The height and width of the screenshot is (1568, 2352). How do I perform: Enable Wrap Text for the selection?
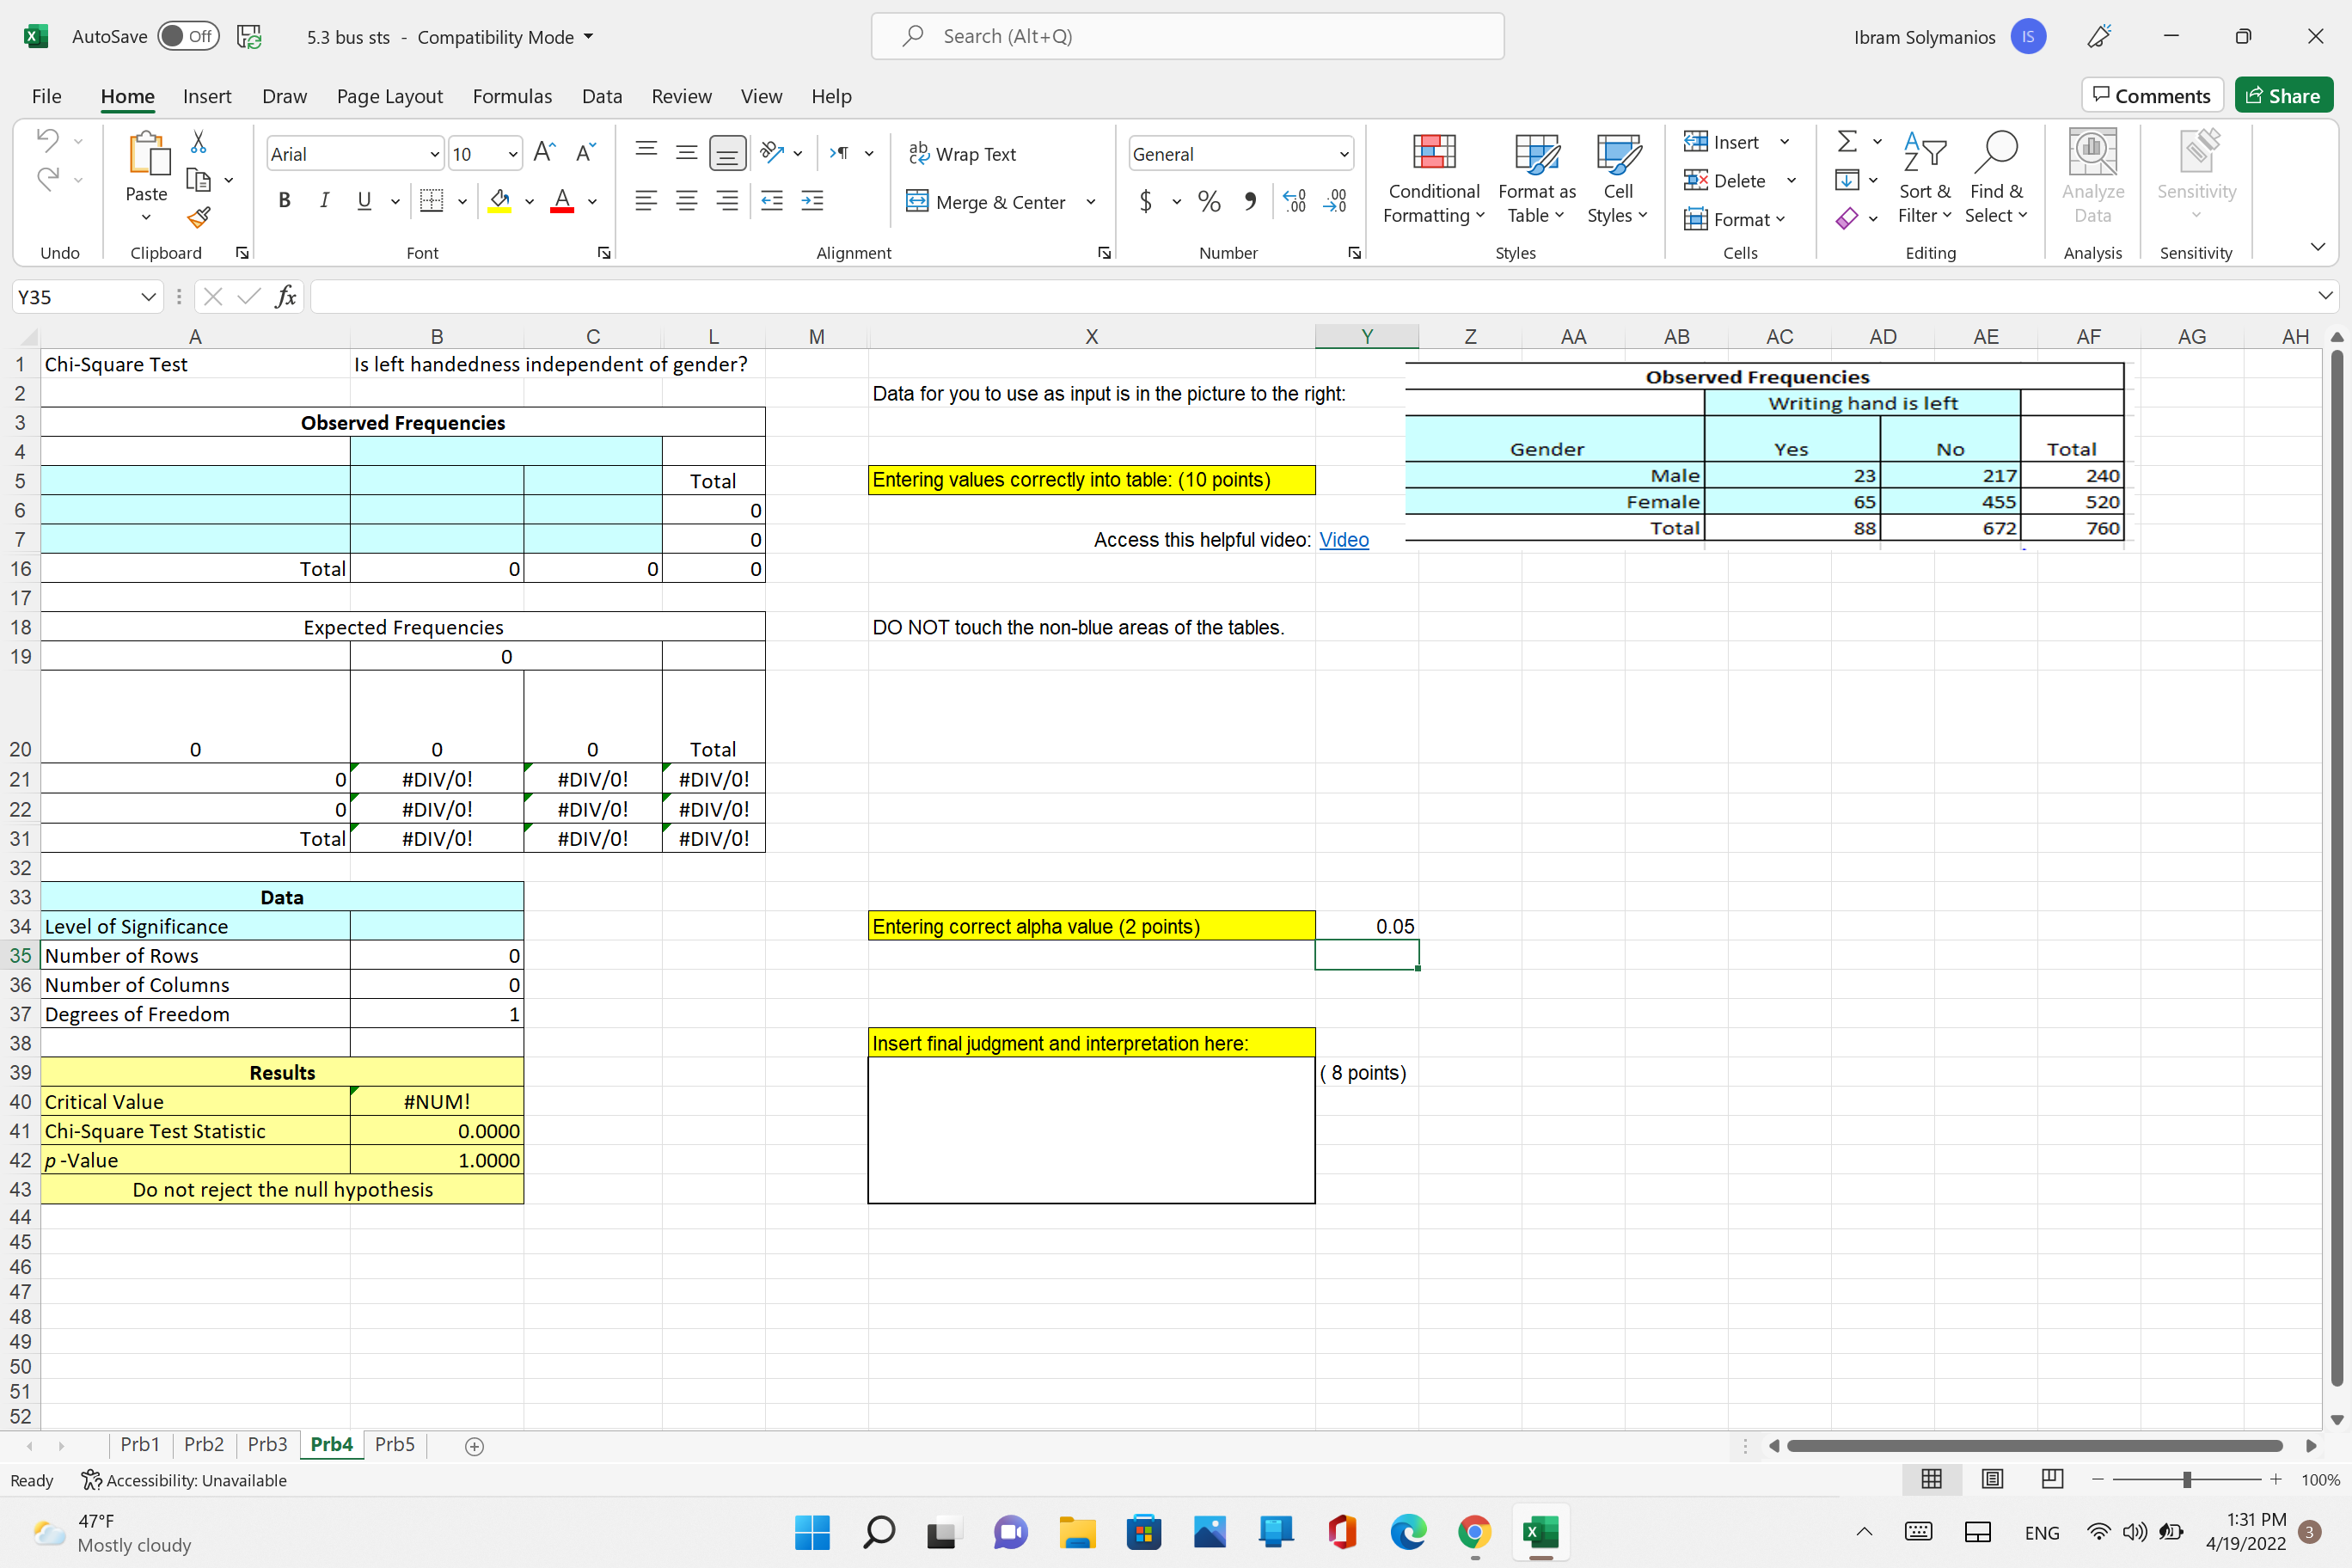(x=963, y=153)
